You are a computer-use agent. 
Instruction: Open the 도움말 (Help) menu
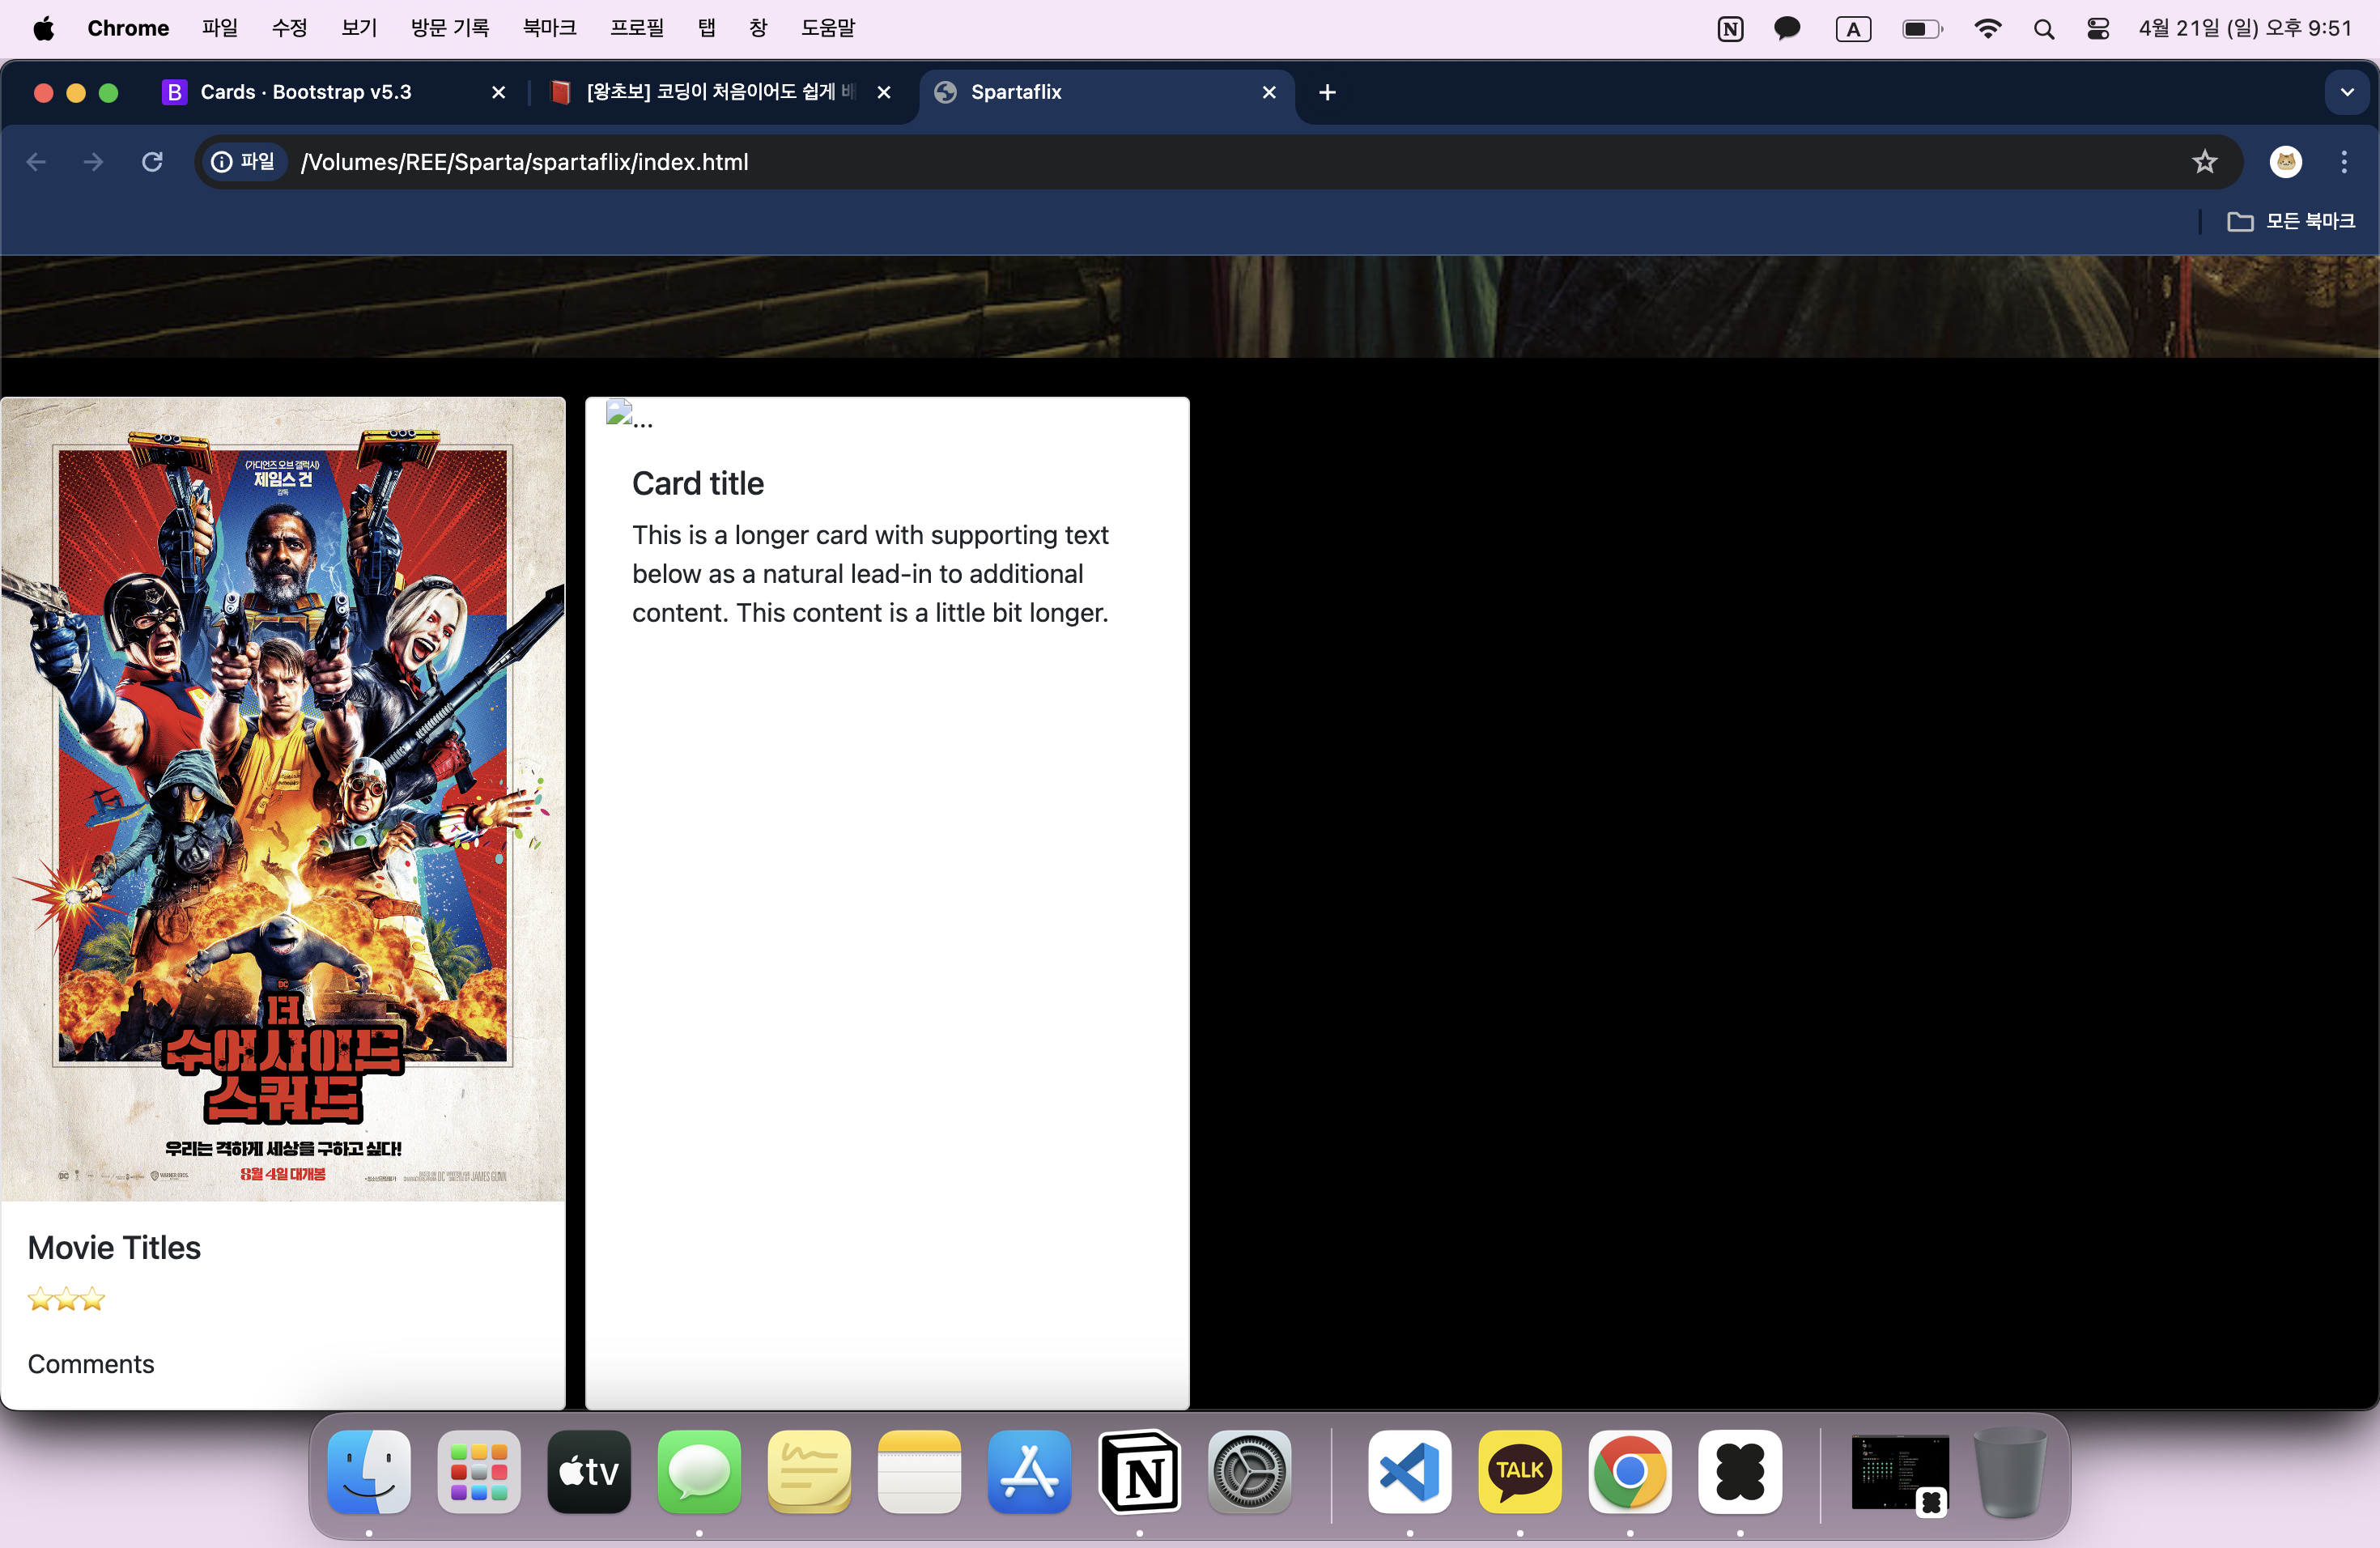[x=828, y=28]
